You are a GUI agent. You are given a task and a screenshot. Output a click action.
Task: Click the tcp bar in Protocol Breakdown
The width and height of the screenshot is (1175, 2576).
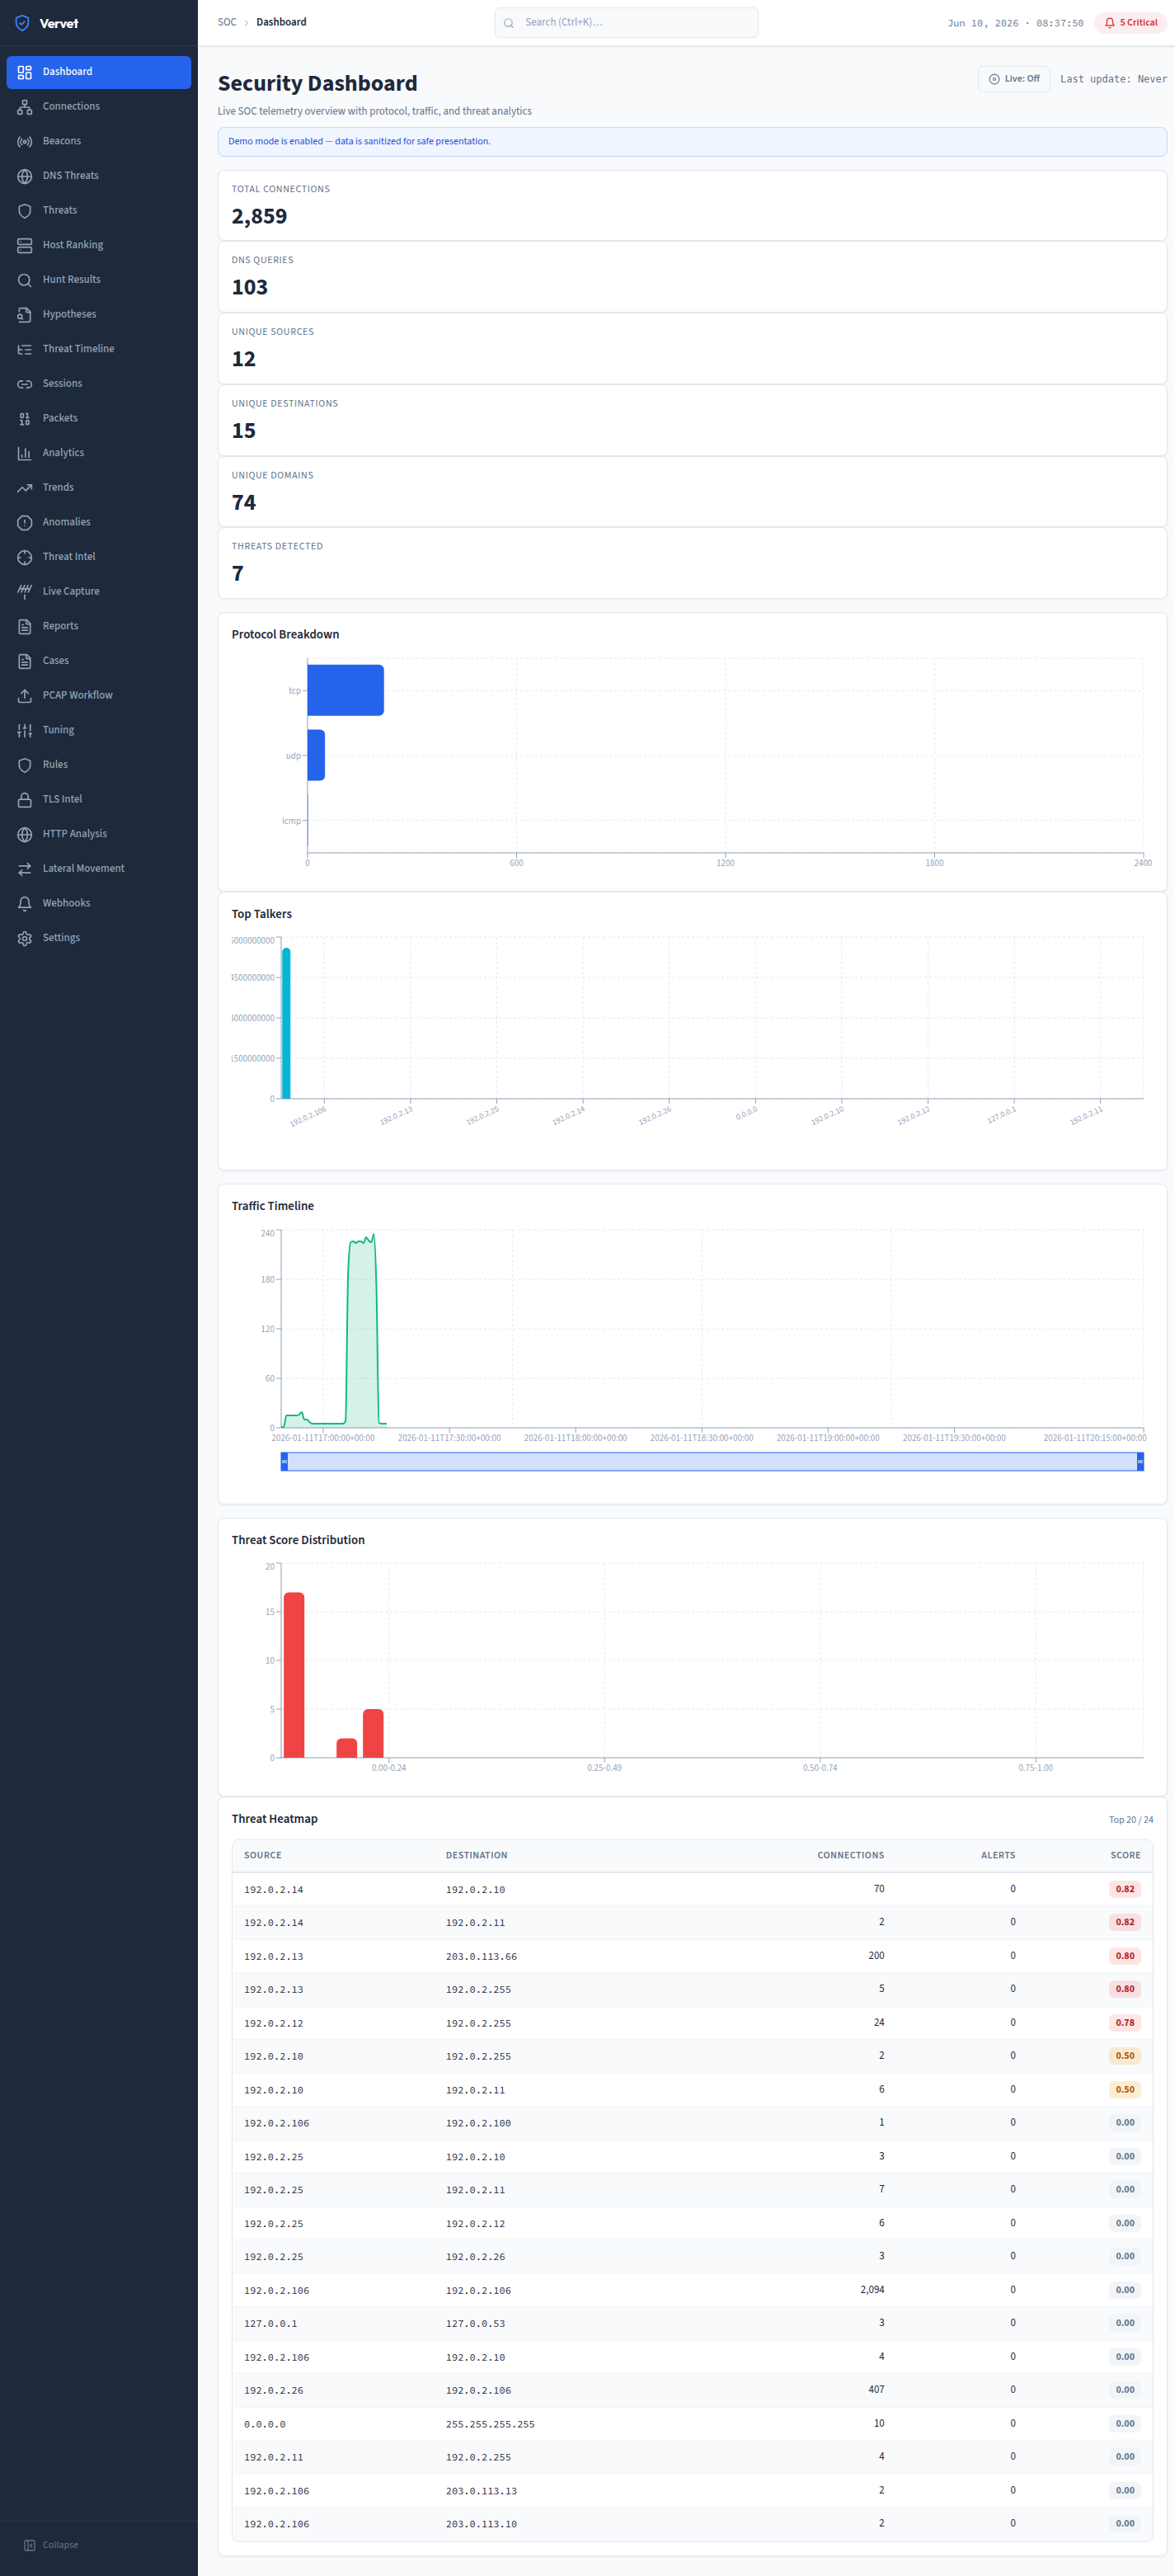345,690
